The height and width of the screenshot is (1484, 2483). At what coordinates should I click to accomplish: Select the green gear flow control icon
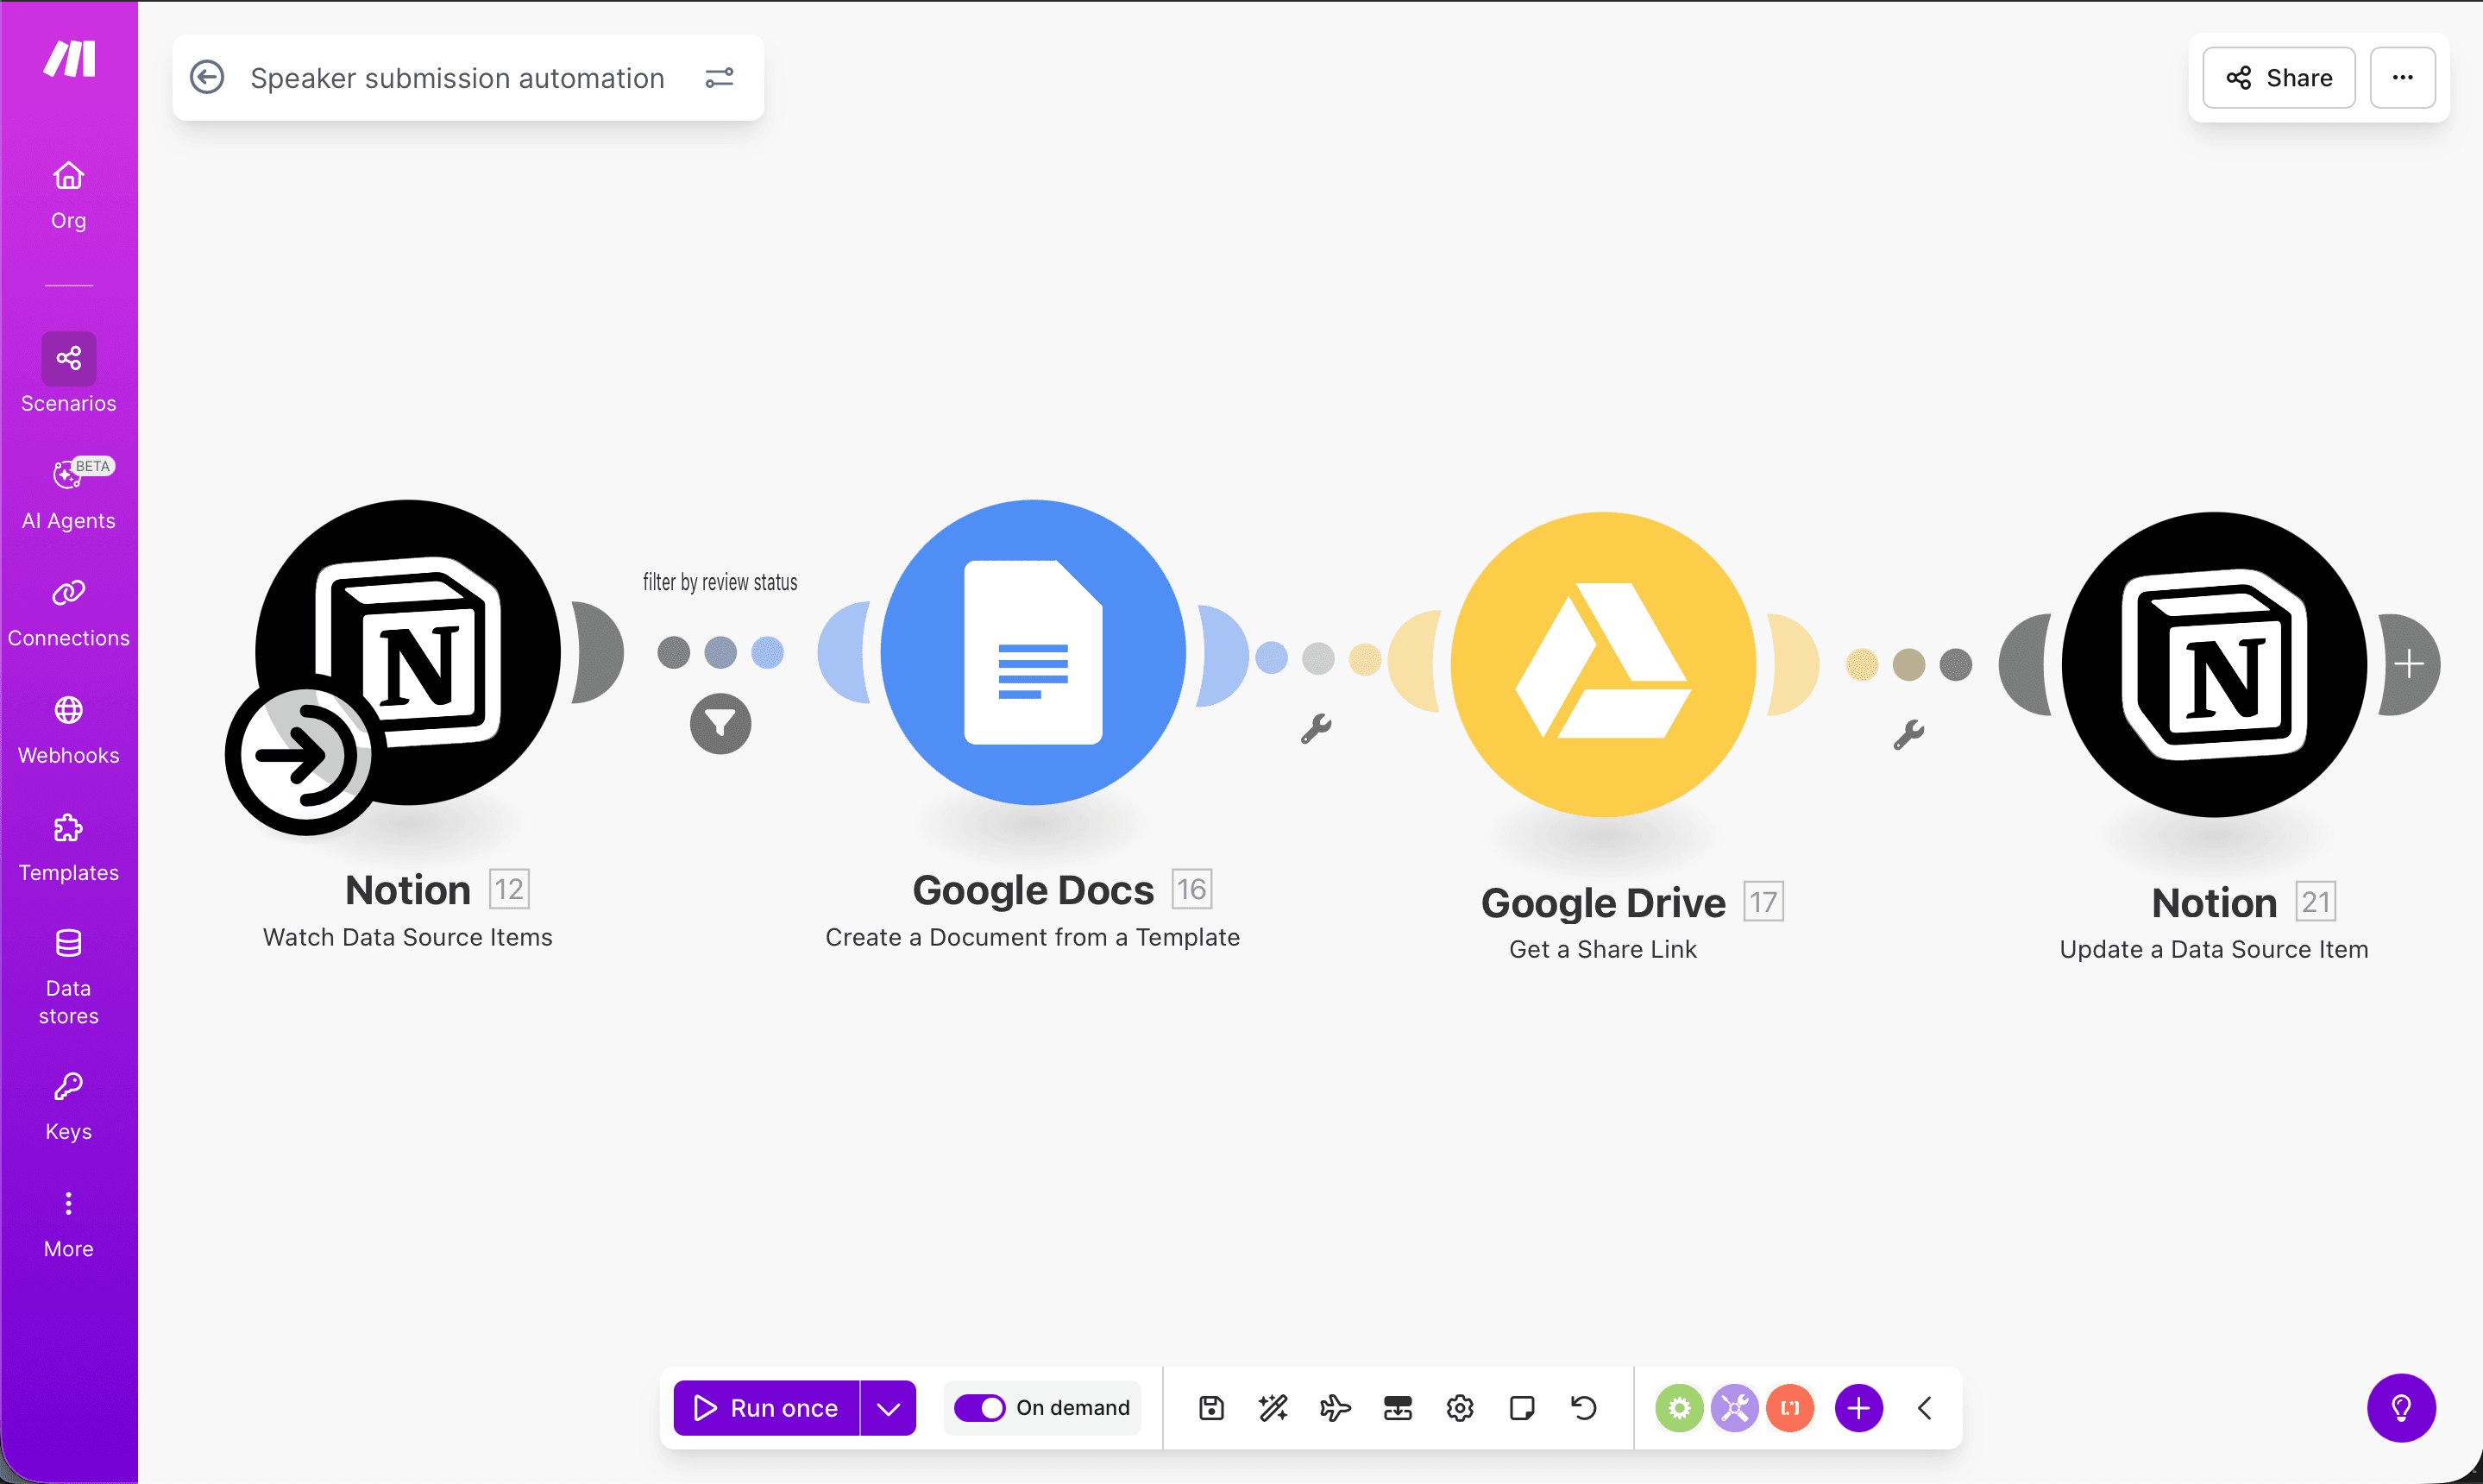(1679, 1407)
